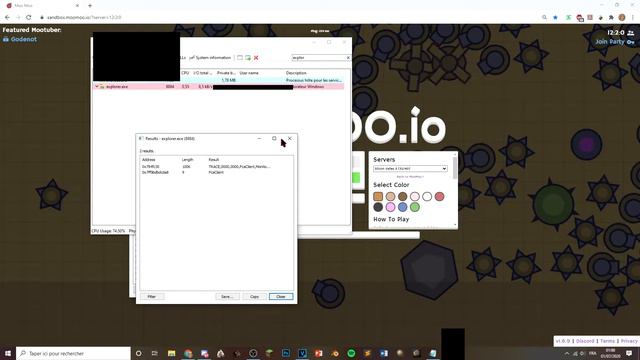The image size is (640, 360).
Task: Open the browser extensions puzzle icon
Action: [611, 17]
